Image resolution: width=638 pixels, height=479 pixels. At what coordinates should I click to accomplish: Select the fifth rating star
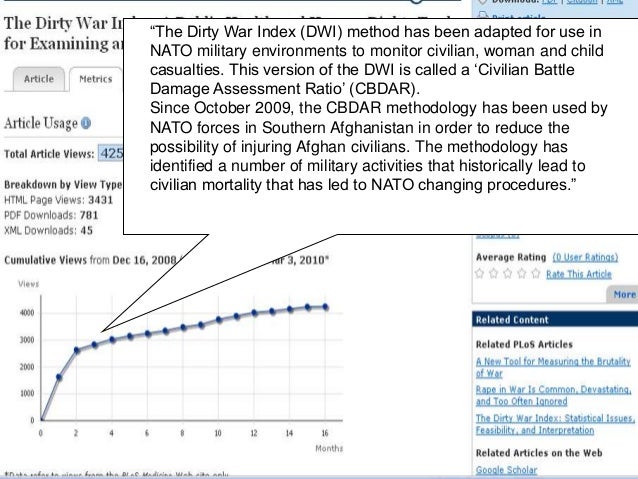pos(536,273)
